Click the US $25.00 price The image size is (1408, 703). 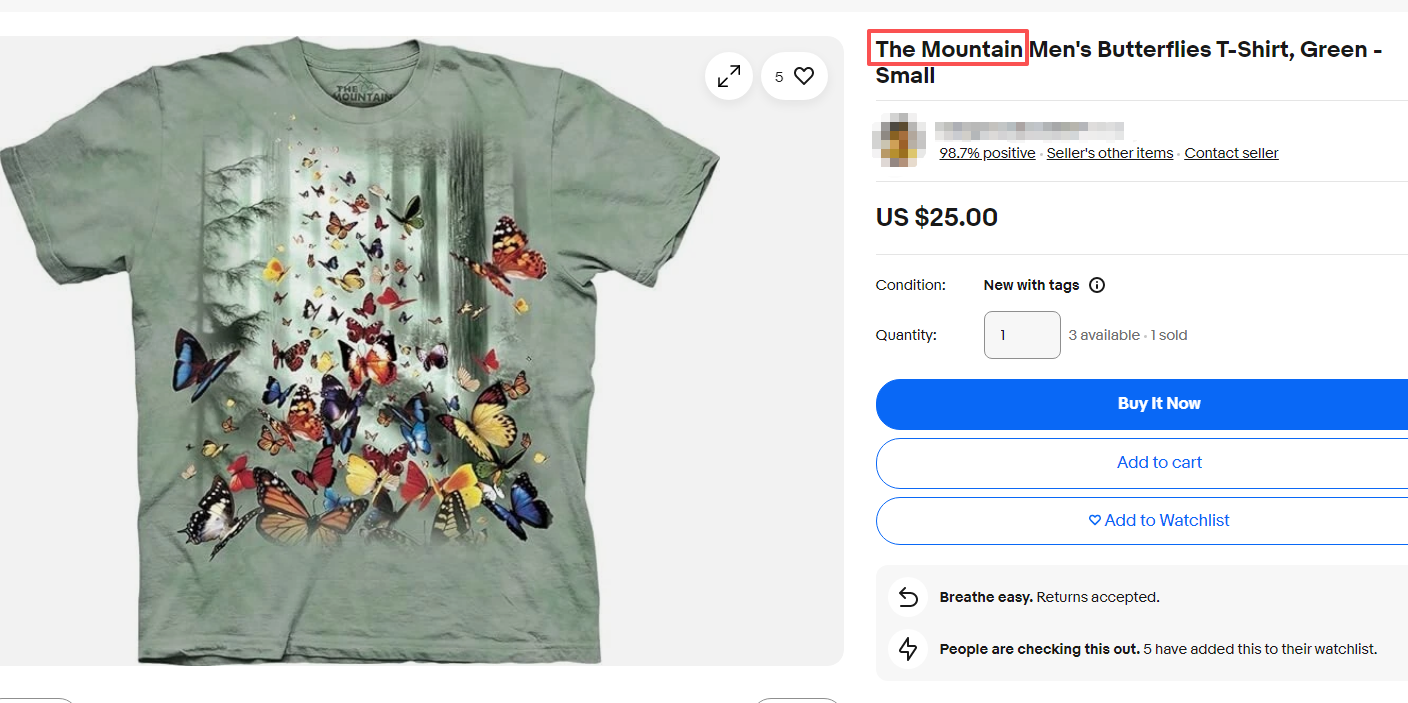[x=936, y=217]
